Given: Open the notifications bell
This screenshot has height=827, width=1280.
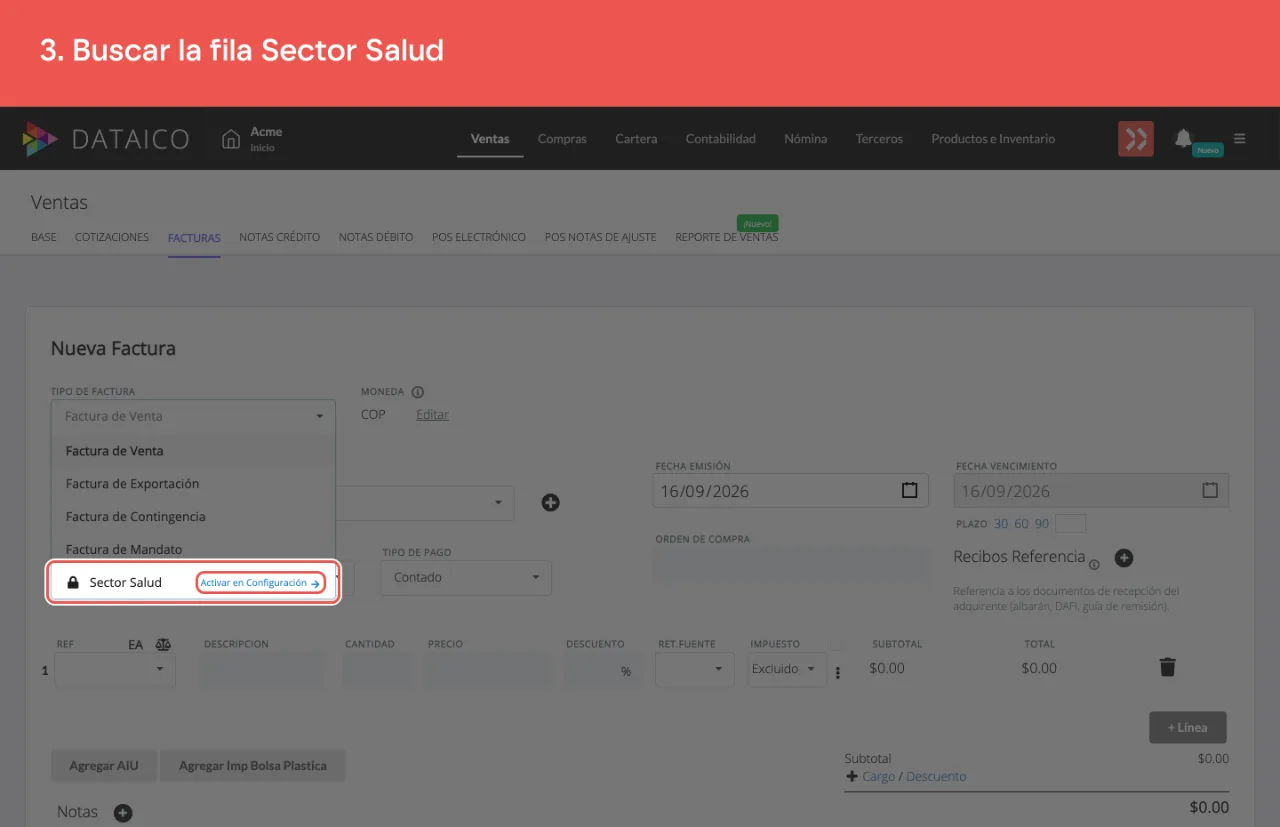Looking at the screenshot, I should coord(1183,138).
